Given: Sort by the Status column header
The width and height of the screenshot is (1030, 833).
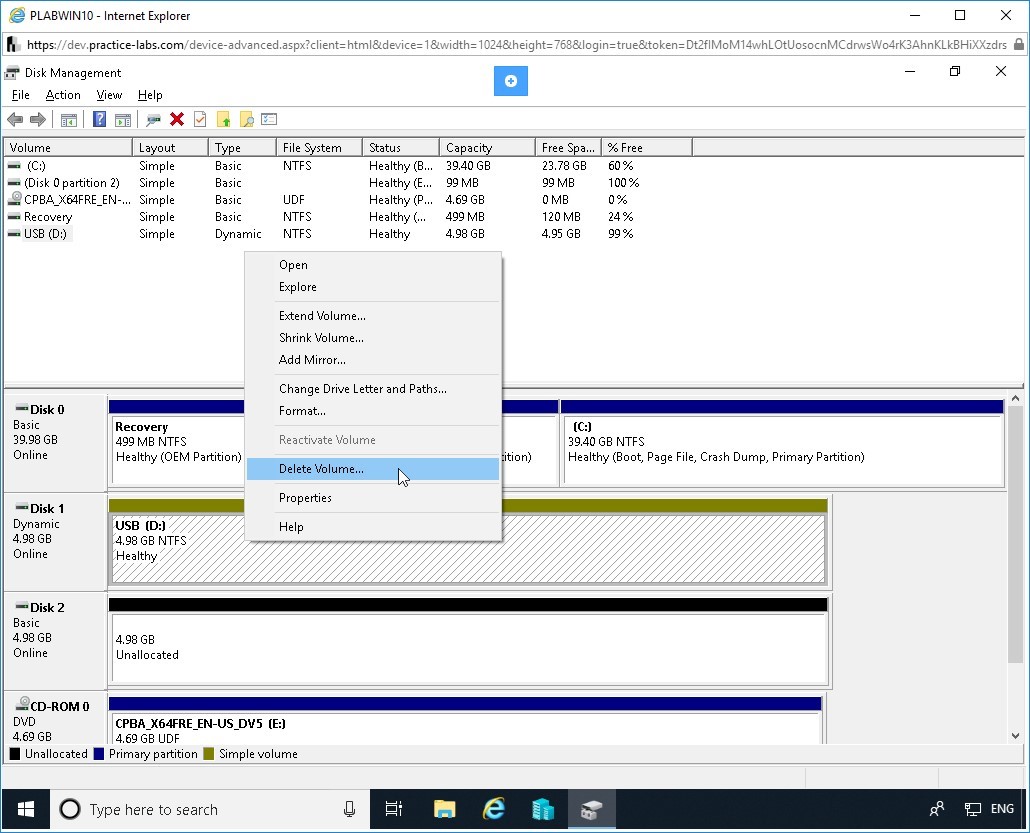Looking at the screenshot, I should 401,148.
